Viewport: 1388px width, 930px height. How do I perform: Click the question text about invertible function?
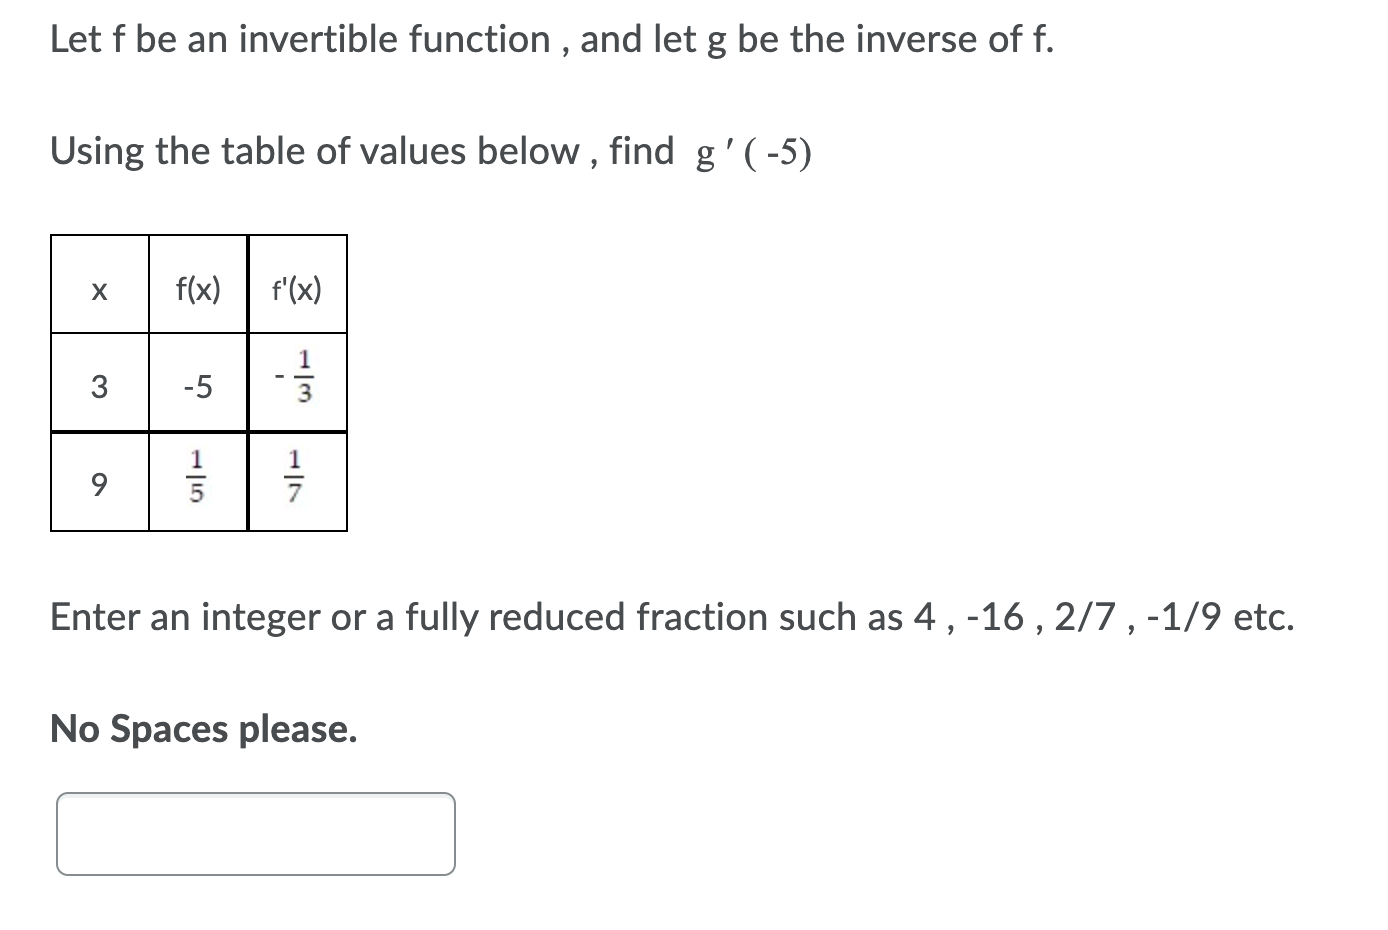(550, 39)
